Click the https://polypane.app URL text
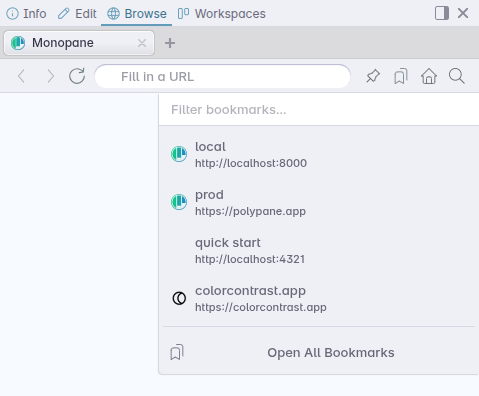Image resolution: width=479 pixels, height=396 pixels. [250, 211]
